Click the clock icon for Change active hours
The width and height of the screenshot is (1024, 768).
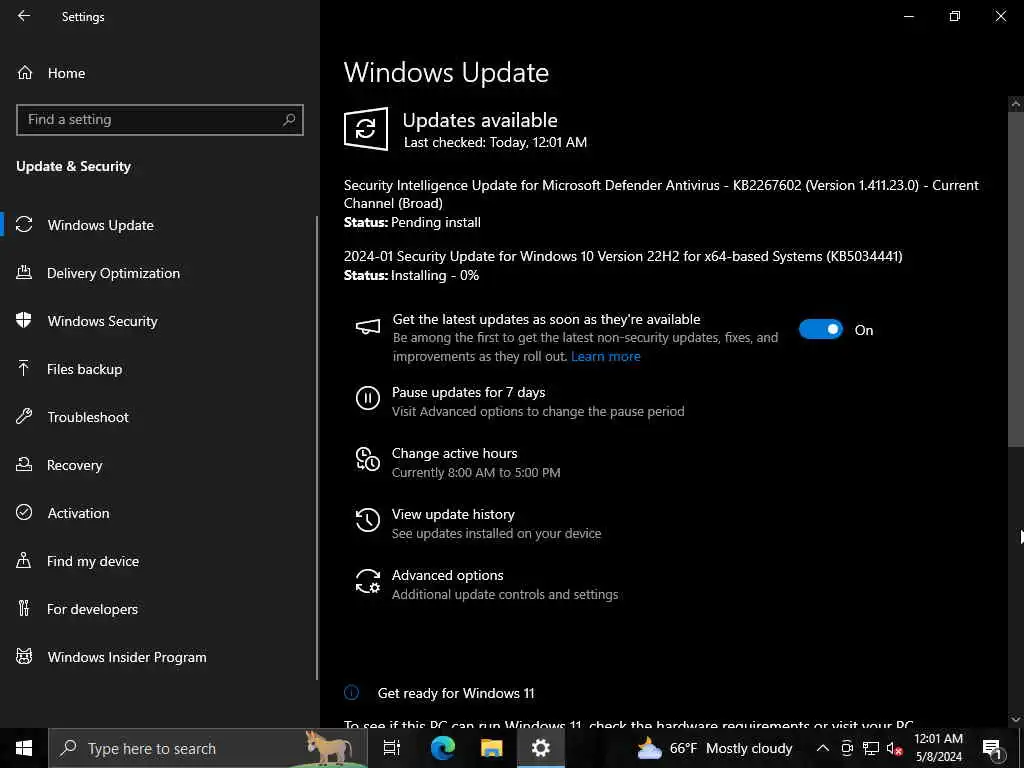[x=368, y=459]
